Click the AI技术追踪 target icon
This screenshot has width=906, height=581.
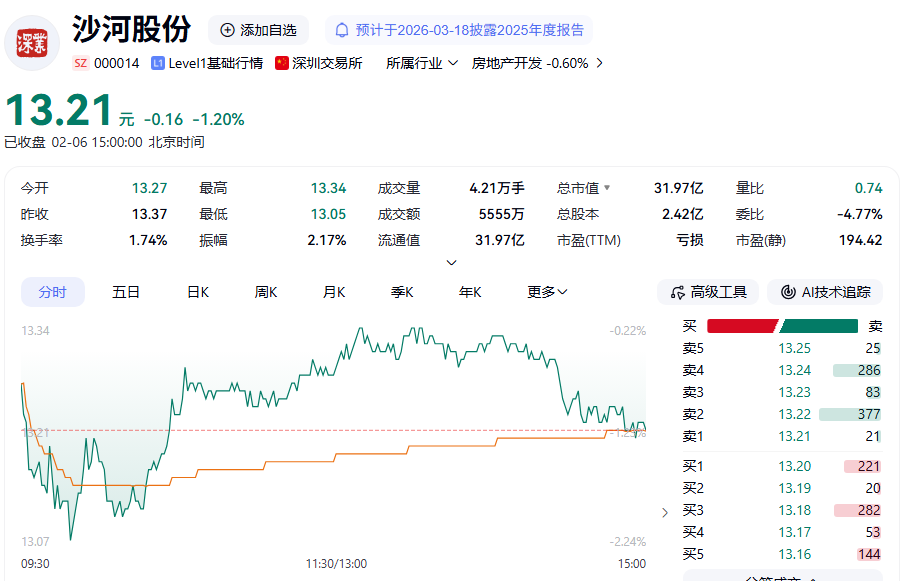click(787, 292)
